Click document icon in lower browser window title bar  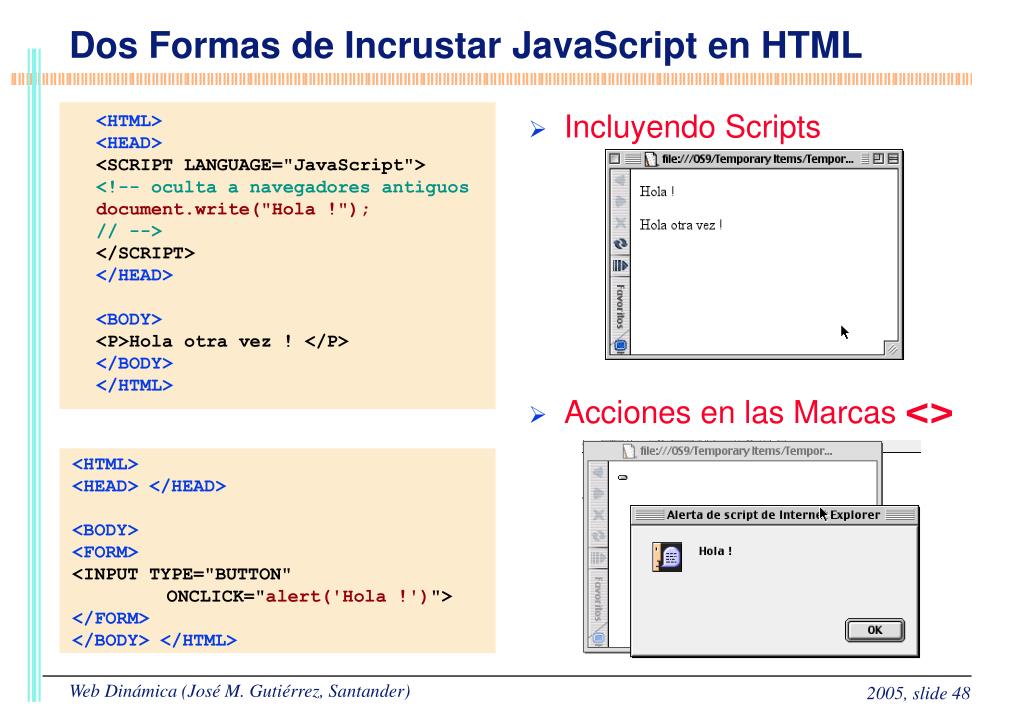[628, 451]
